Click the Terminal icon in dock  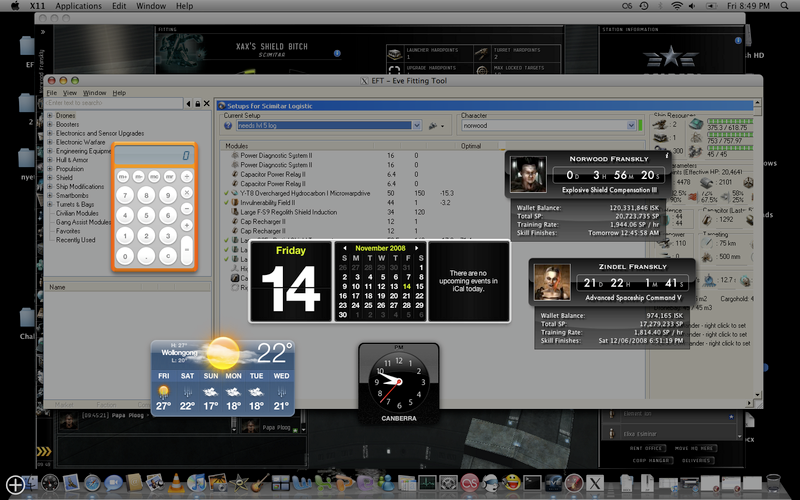coord(532,482)
